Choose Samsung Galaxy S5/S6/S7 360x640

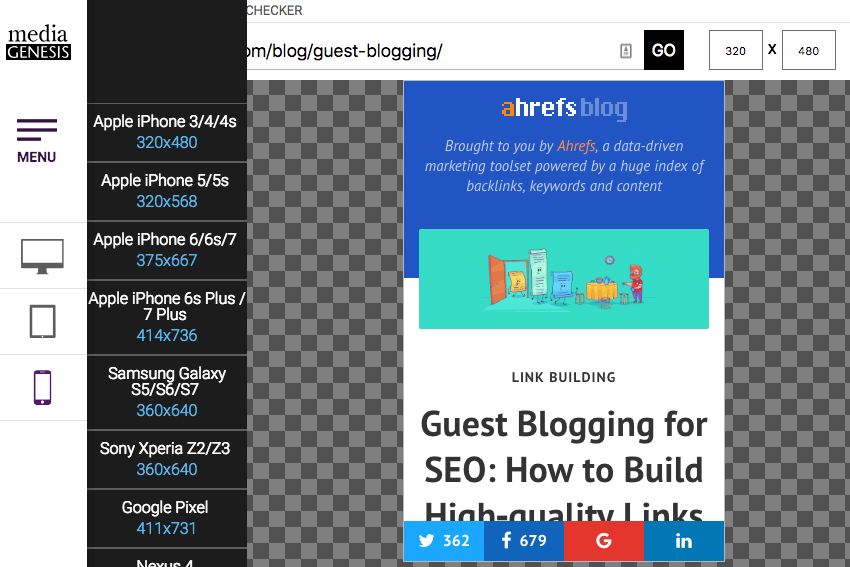[x=167, y=392]
